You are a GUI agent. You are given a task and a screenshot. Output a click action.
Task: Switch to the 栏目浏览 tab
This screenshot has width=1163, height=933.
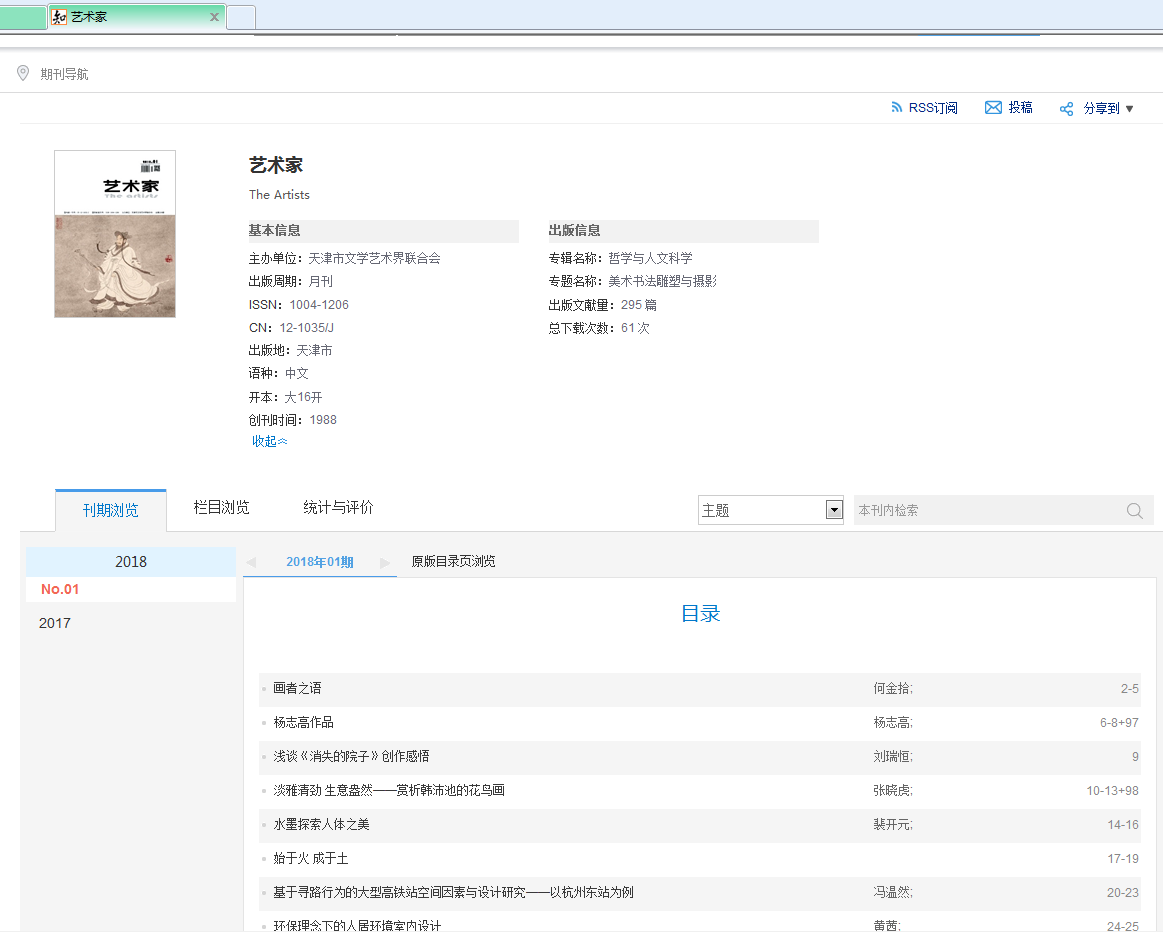(221, 508)
